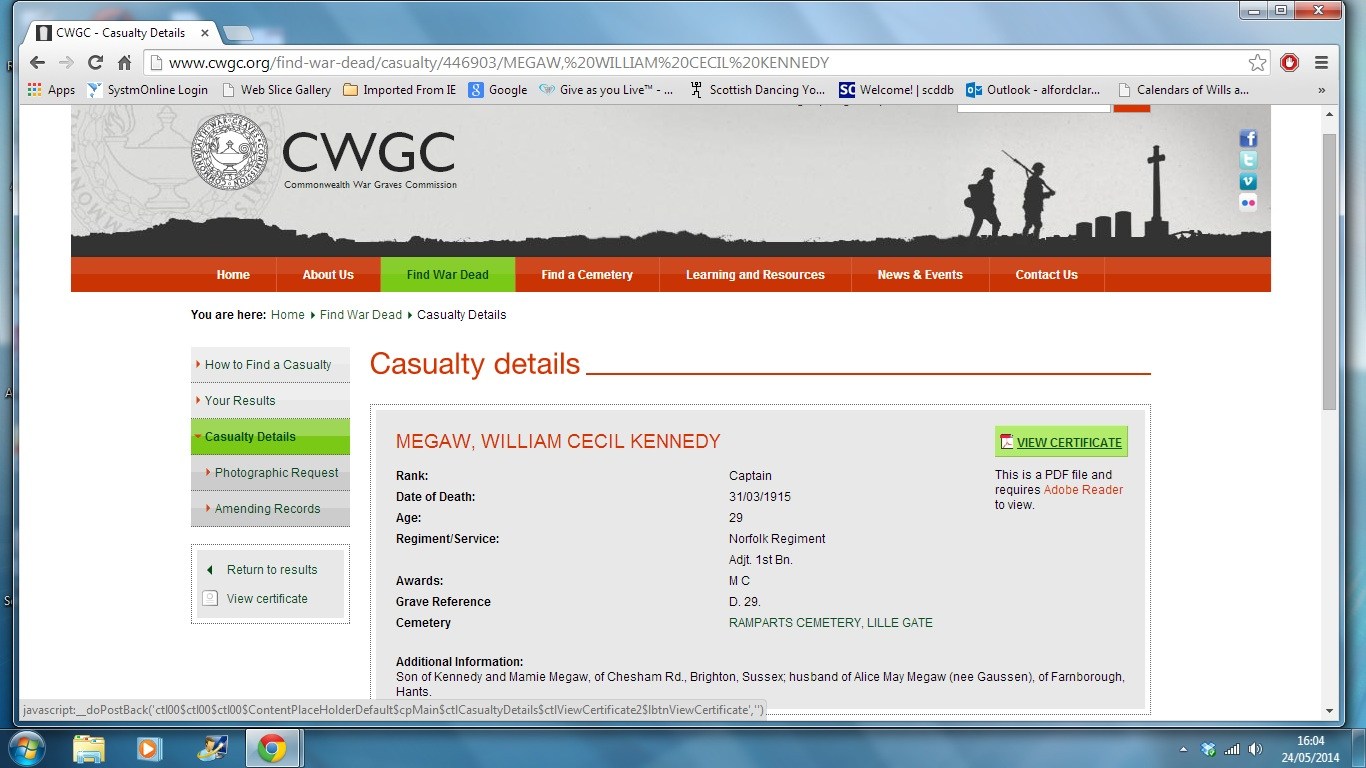The height and width of the screenshot is (768, 1366).
Task: Show hidden system tray icons
Action: [1183, 748]
